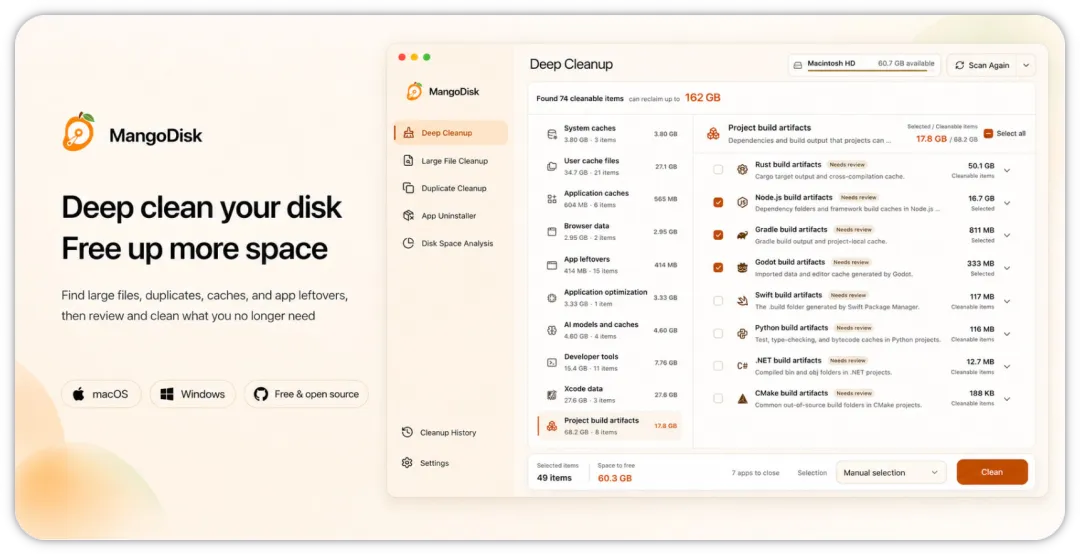Switch to Duplicate Cleanup
Viewport: 1080px width, 555px height.
click(450, 188)
